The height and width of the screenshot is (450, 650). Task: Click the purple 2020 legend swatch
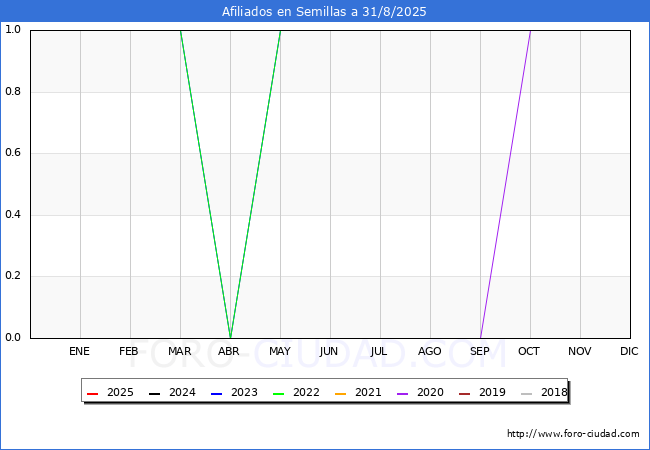(x=403, y=394)
